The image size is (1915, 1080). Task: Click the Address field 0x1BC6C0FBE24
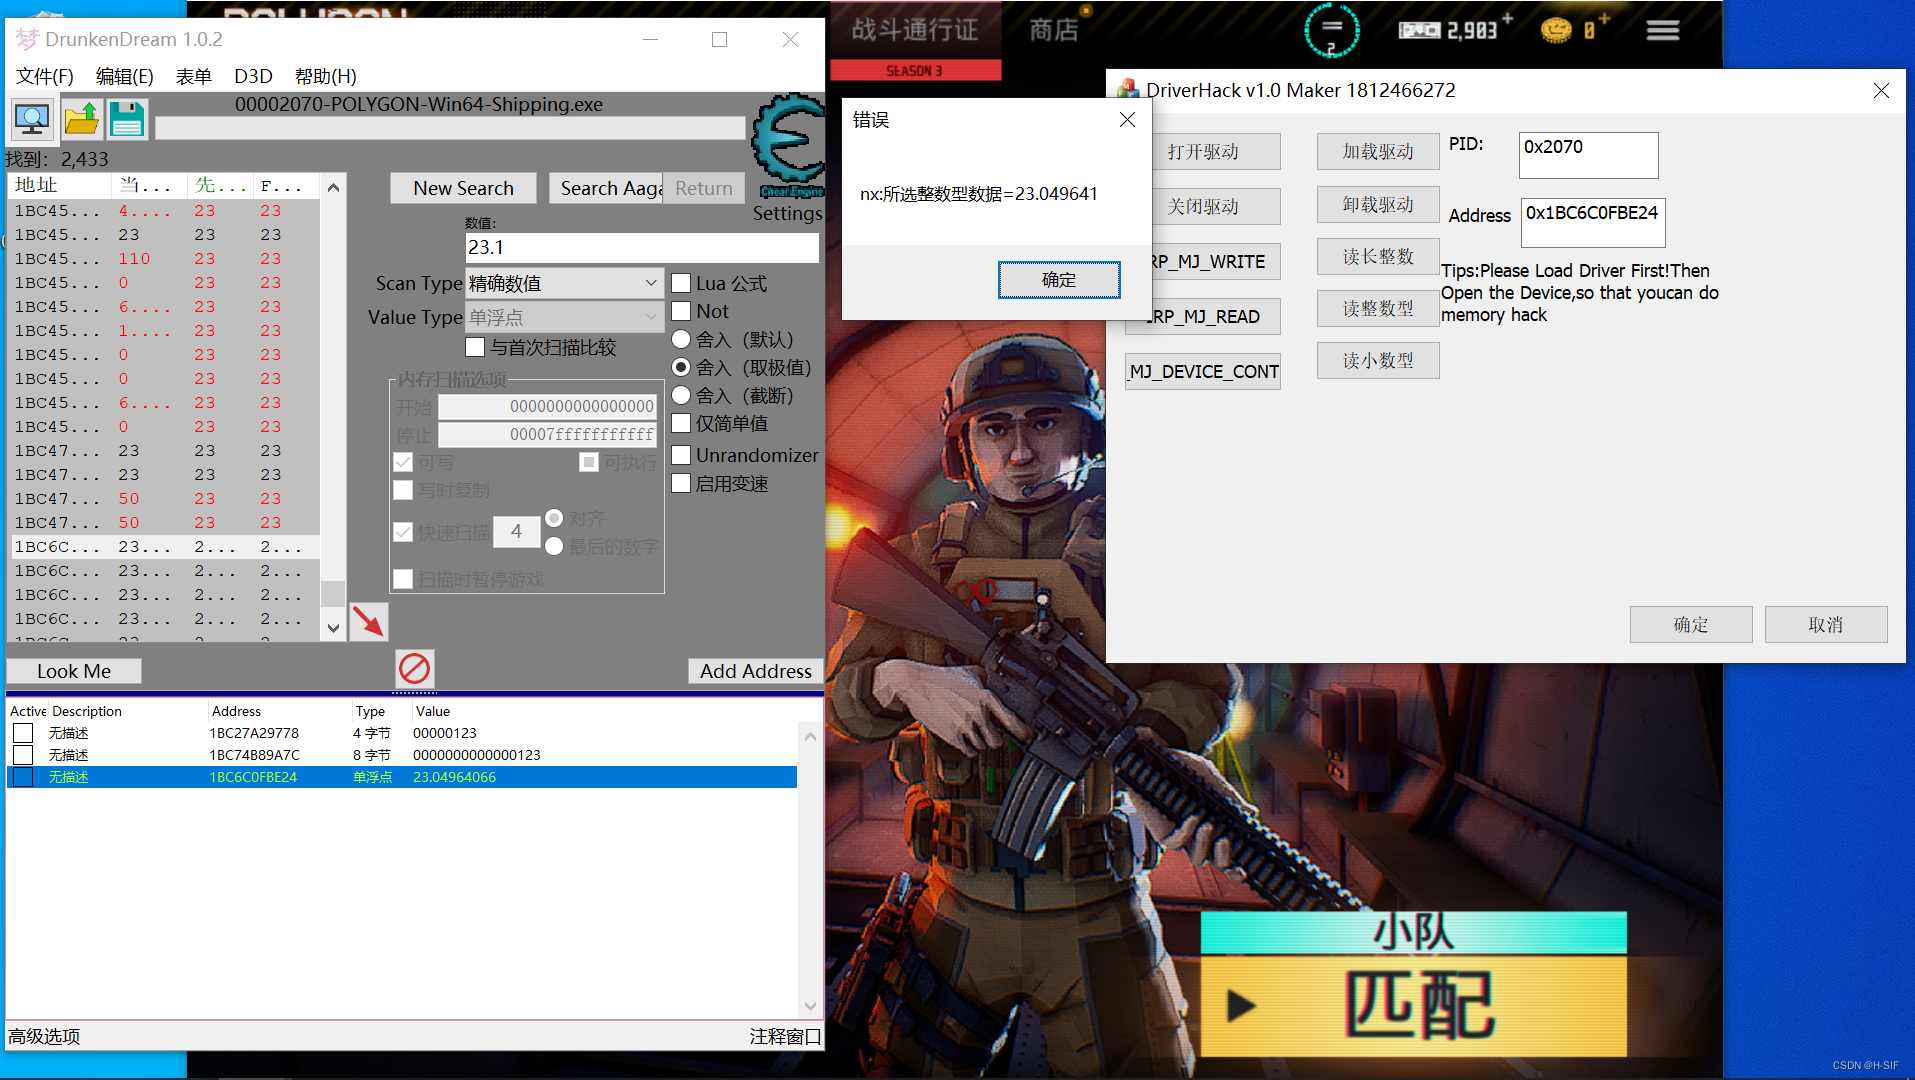tap(1593, 222)
